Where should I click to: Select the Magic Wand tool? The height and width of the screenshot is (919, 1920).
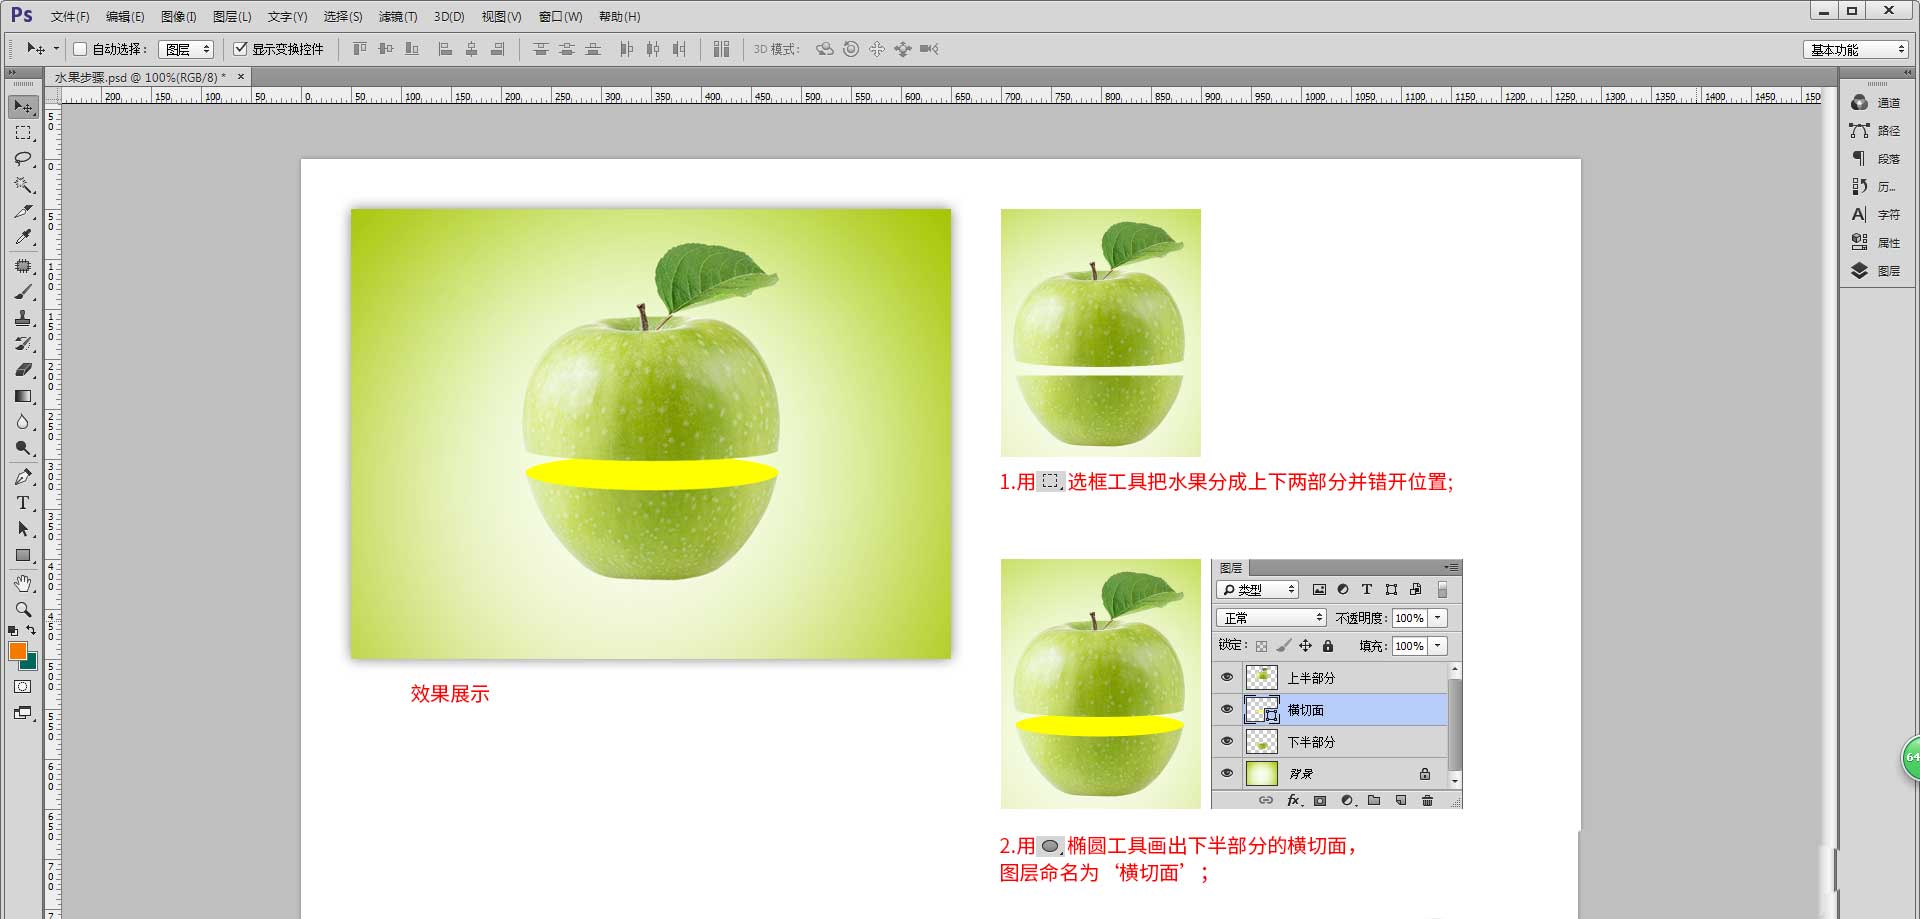coord(23,185)
